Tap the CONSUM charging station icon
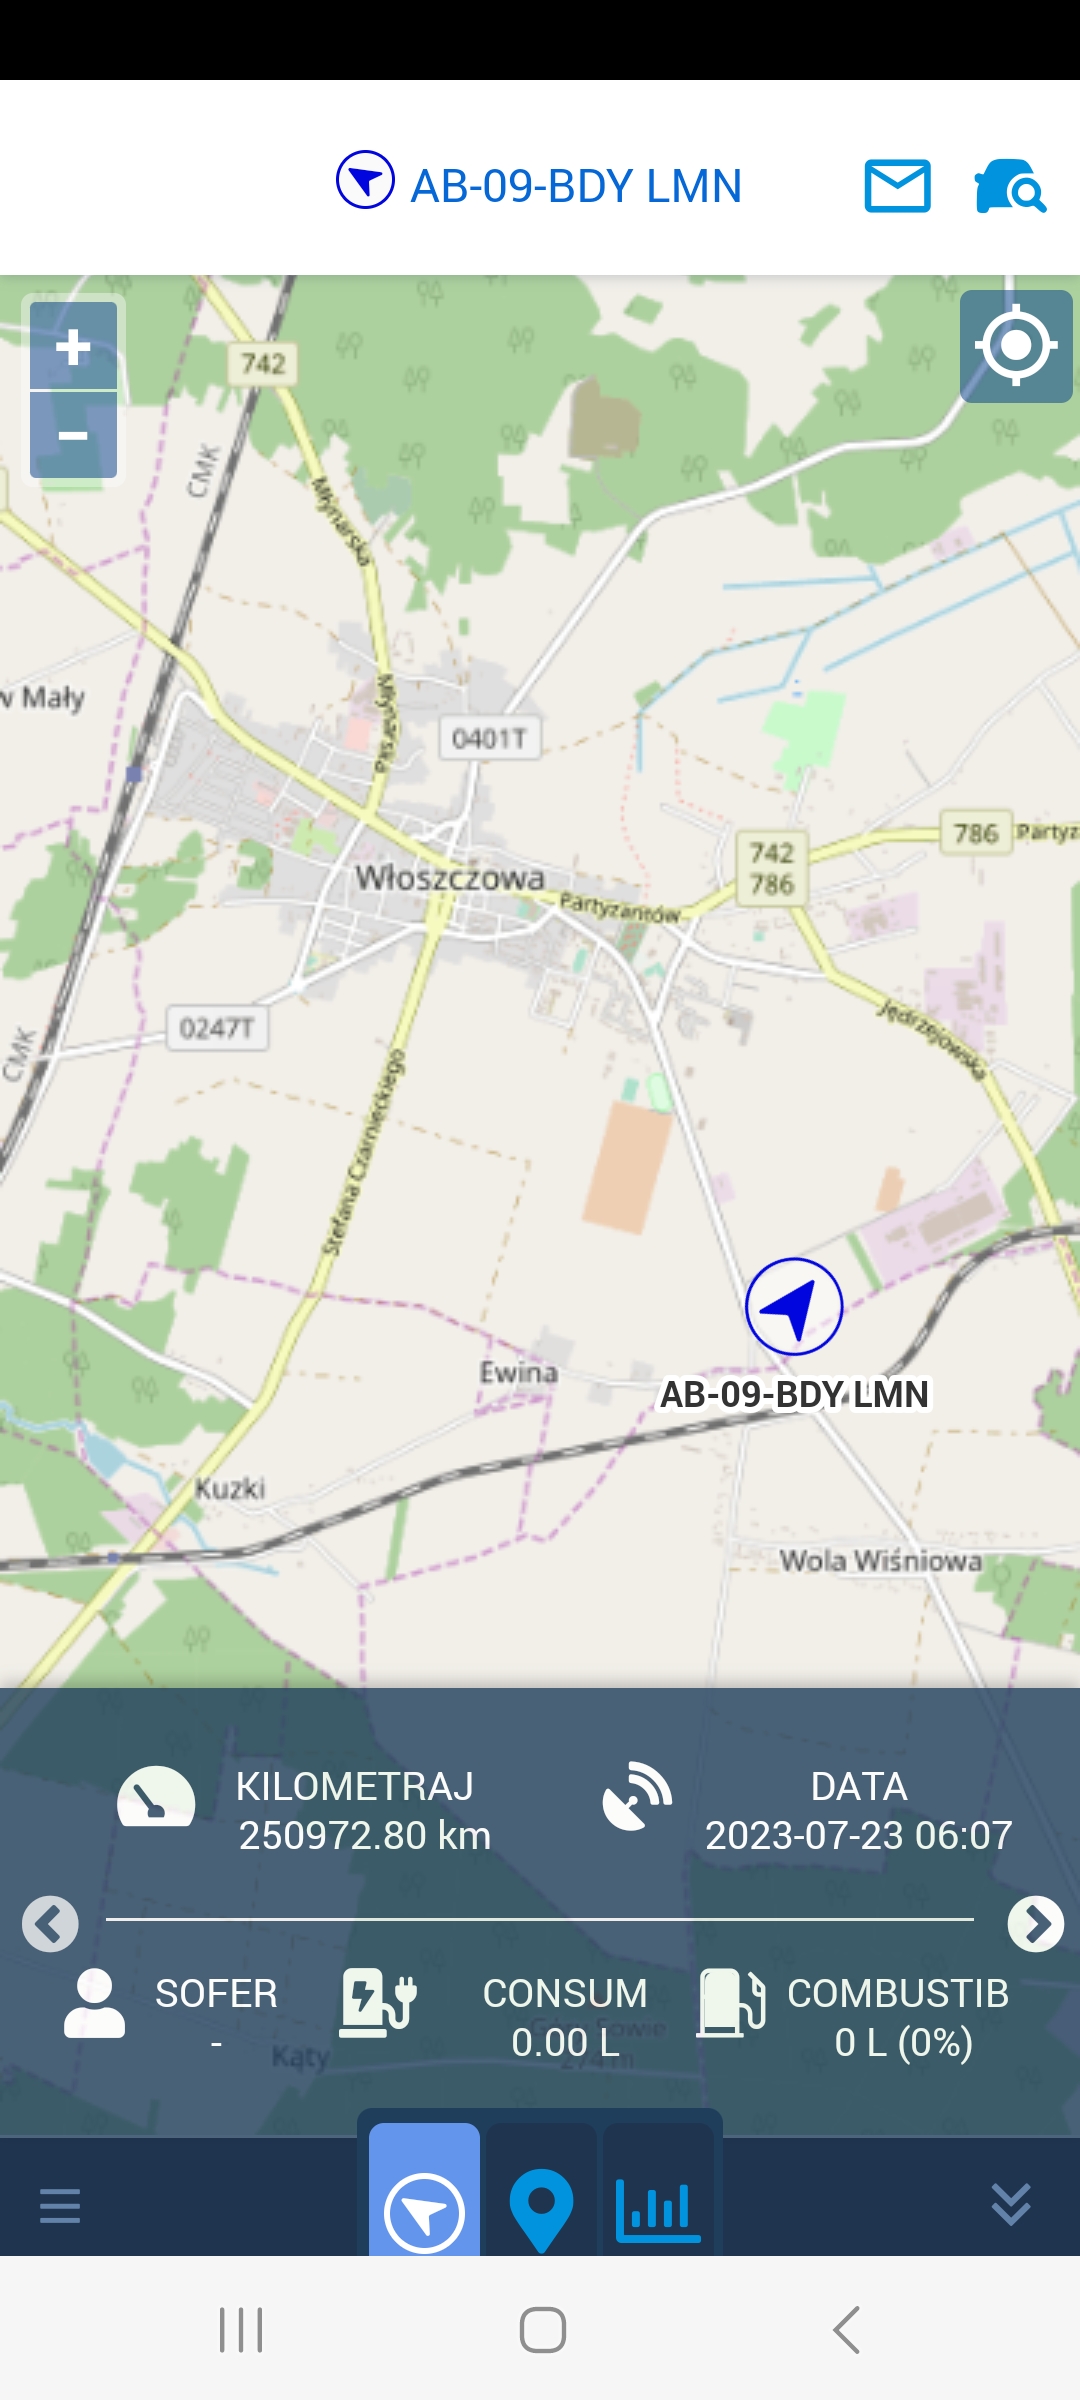The height and width of the screenshot is (2400, 1080). 377,2003
